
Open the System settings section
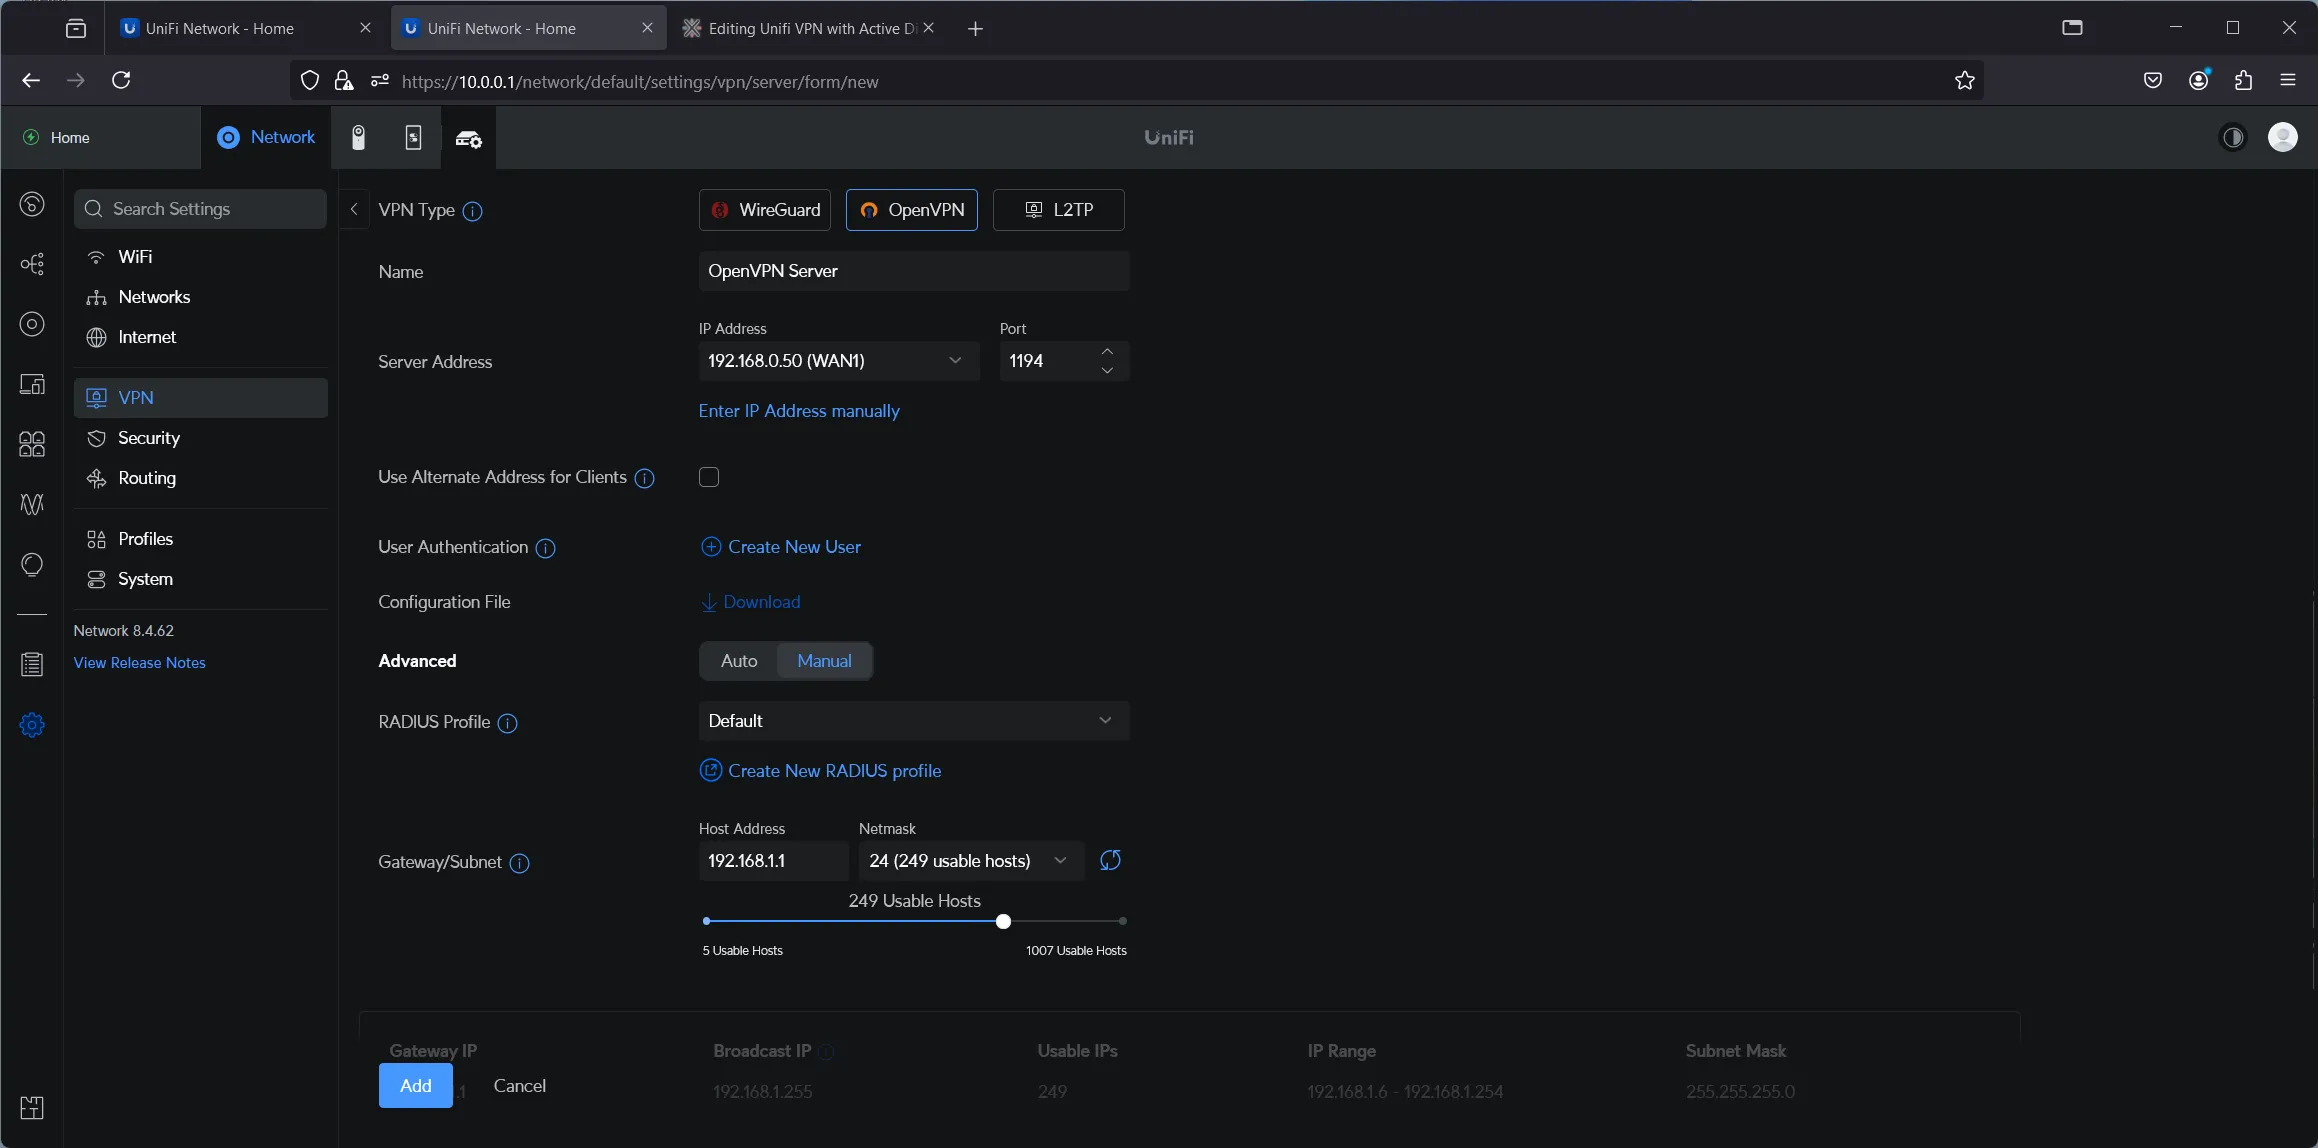coord(200,579)
